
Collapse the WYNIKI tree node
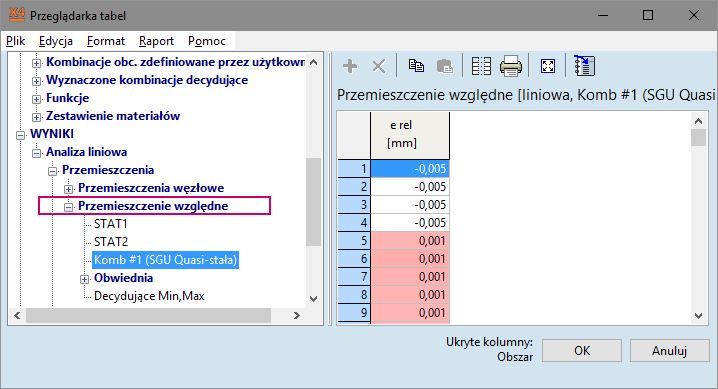[x=20, y=135]
